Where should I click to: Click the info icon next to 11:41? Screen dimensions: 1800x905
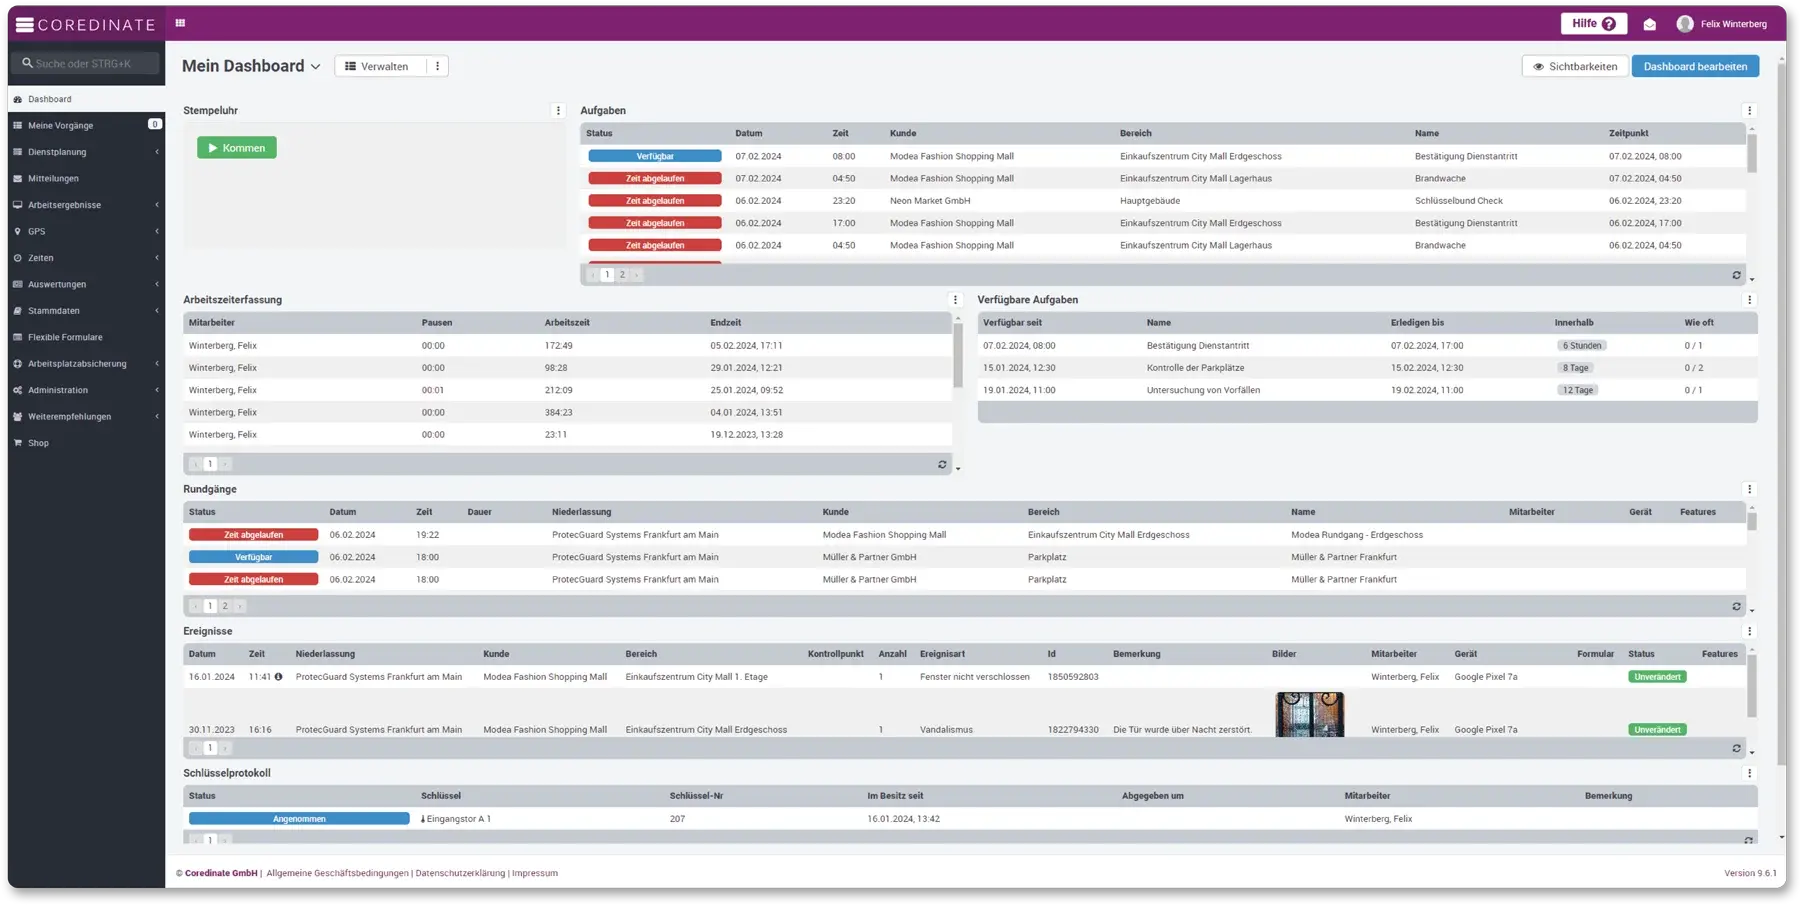click(278, 677)
